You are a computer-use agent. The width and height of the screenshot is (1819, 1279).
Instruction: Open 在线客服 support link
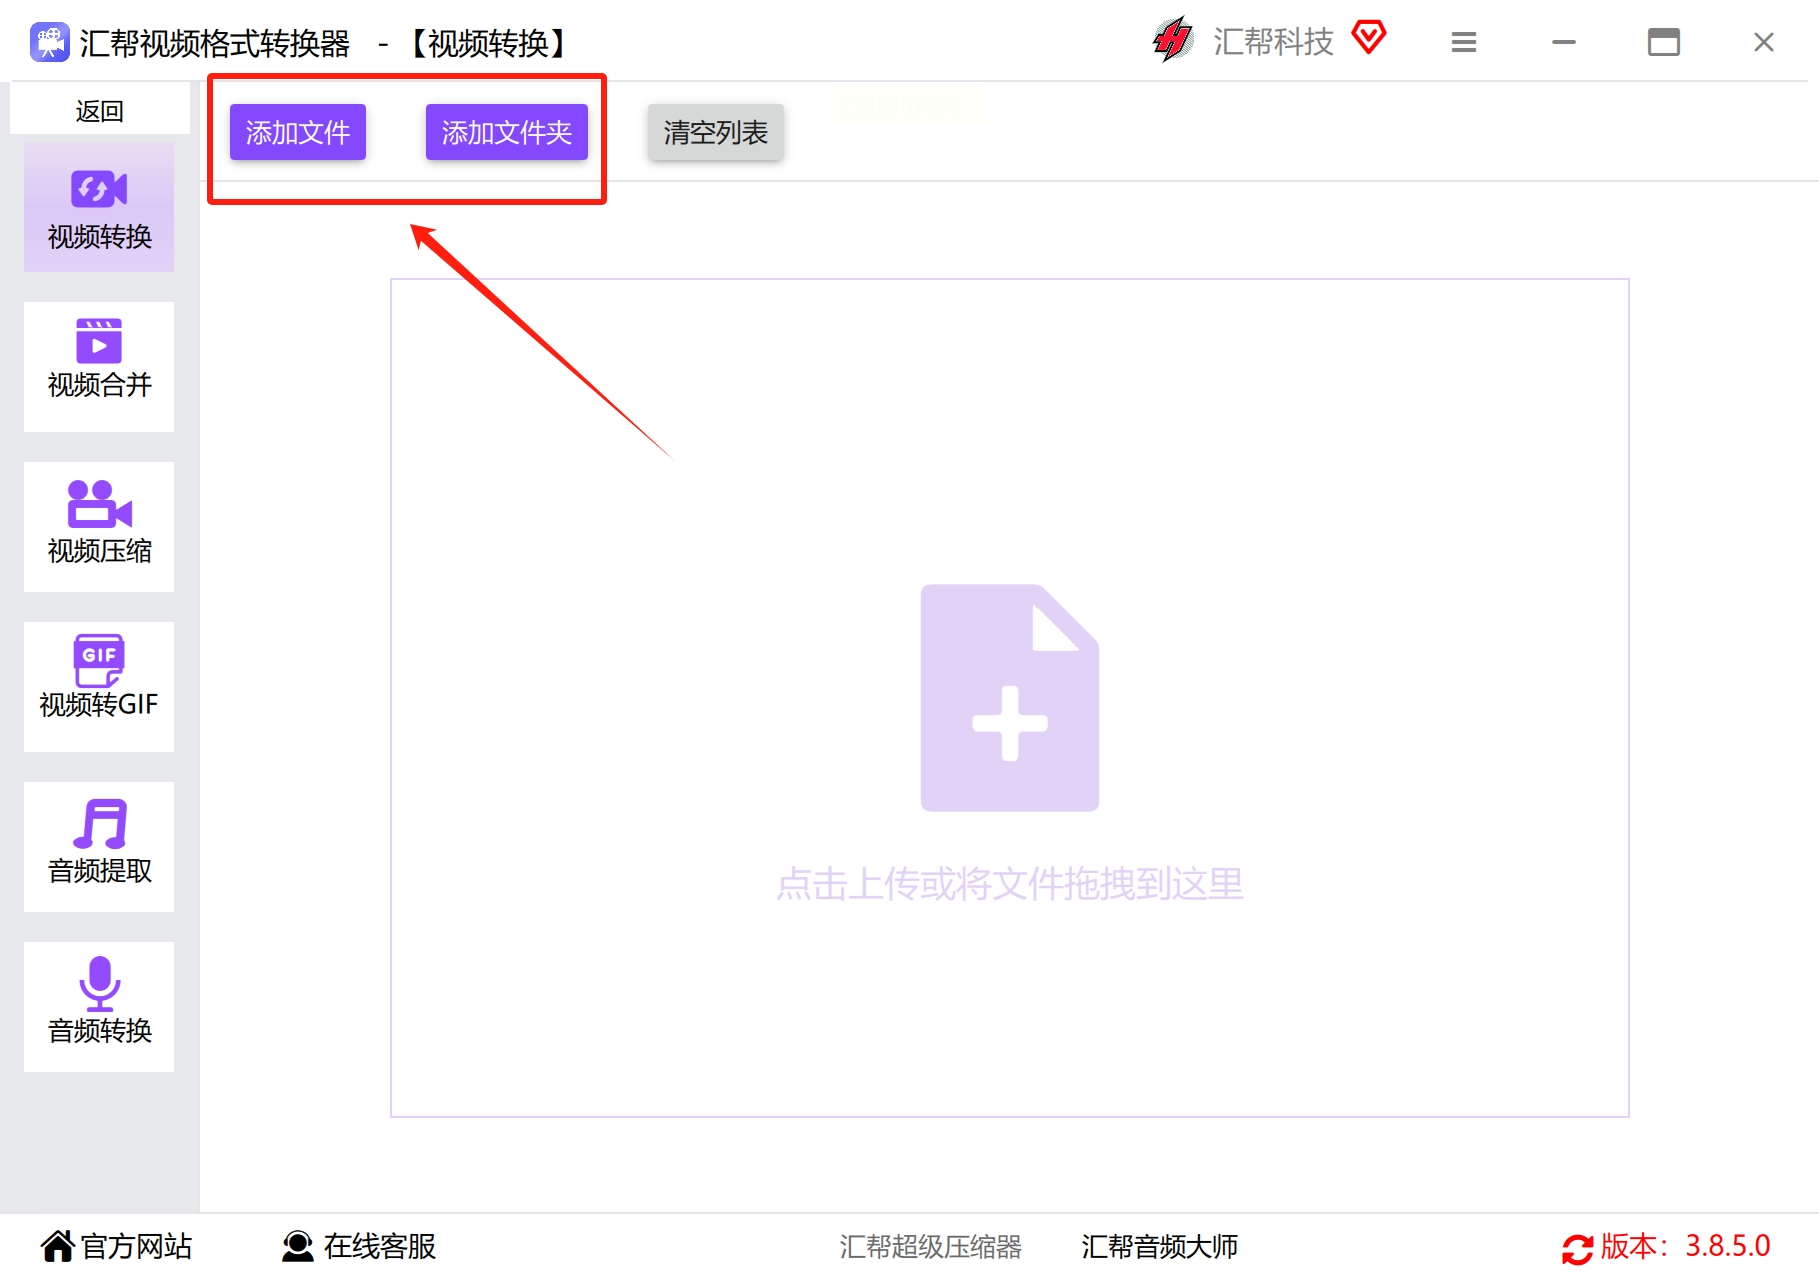380,1246
